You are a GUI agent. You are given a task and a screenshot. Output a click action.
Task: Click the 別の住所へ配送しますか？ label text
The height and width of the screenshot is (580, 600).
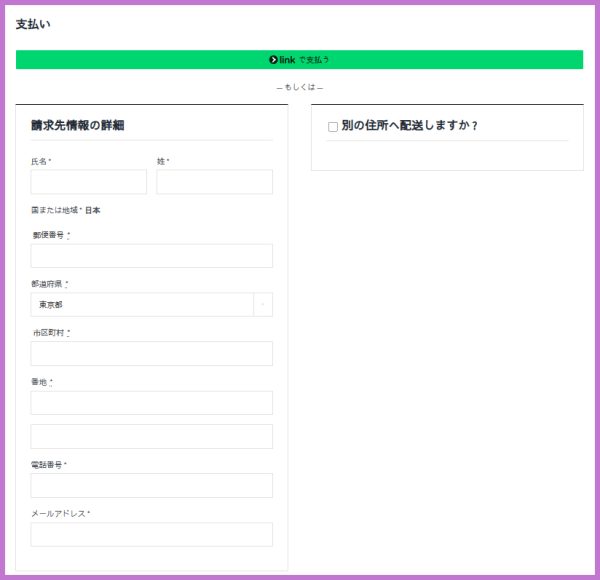coord(409,126)
